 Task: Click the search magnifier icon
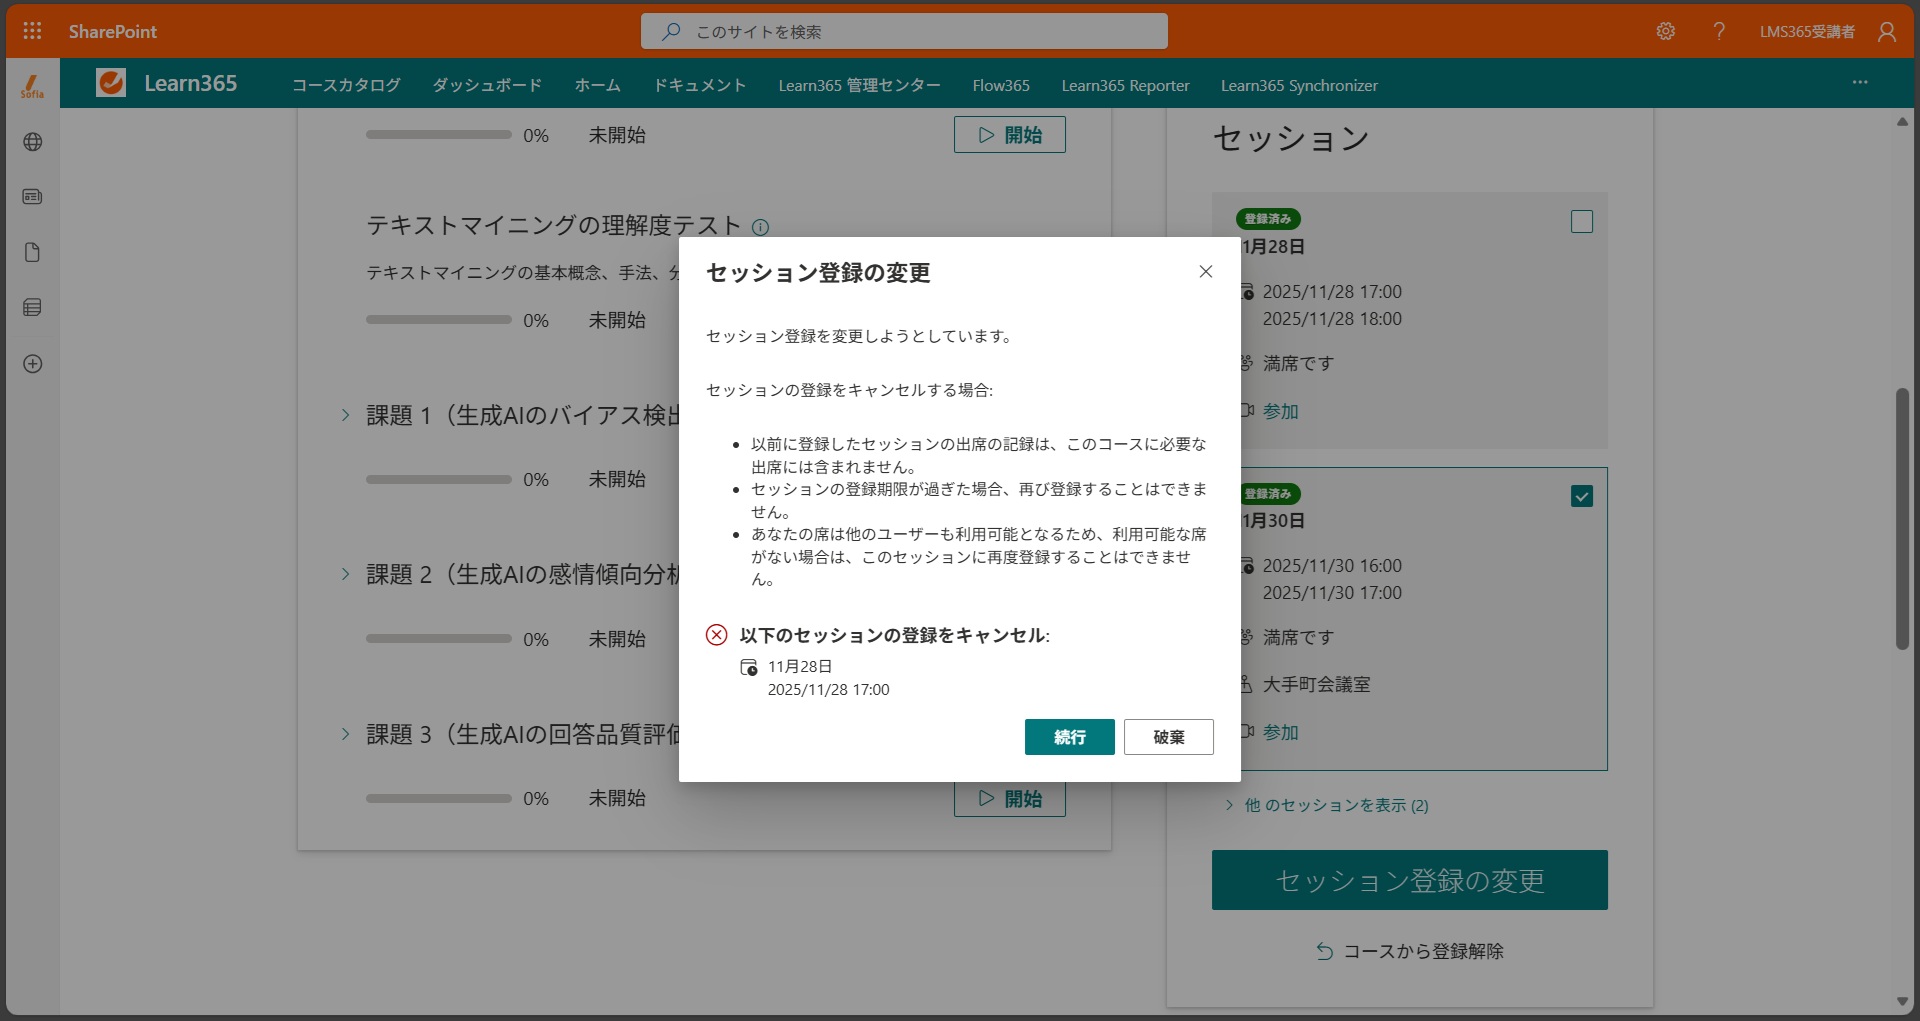671,31
